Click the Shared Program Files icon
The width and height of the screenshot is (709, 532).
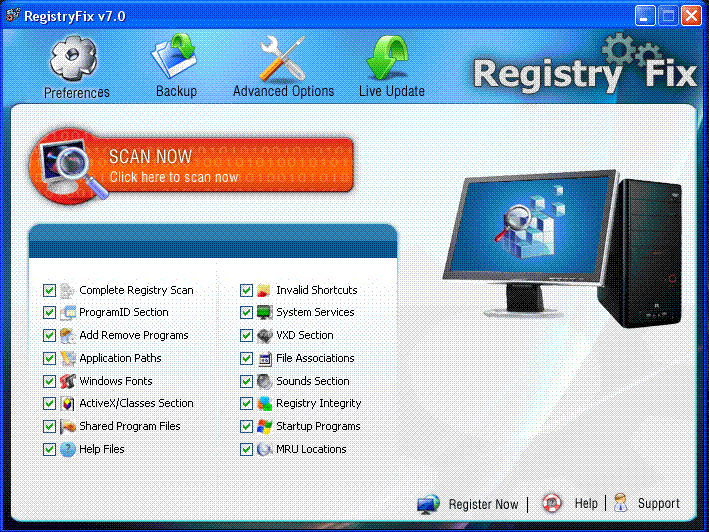(x=67, y=426)
